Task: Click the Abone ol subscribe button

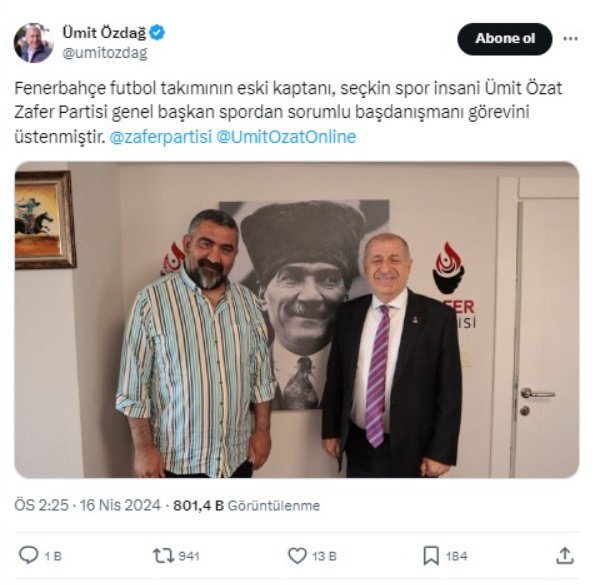Action: 505,39
